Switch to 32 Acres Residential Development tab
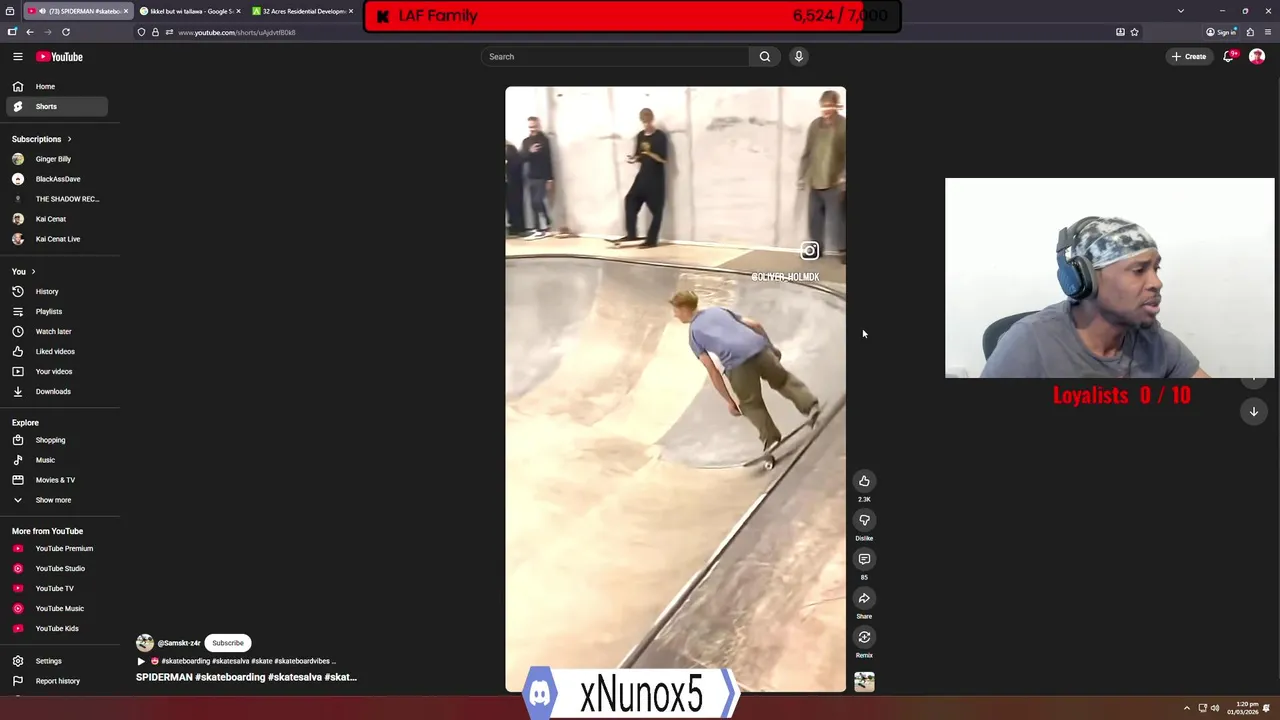Viewport: 1280px width, 720px height. pyautogui.click(x=303, y=11)
